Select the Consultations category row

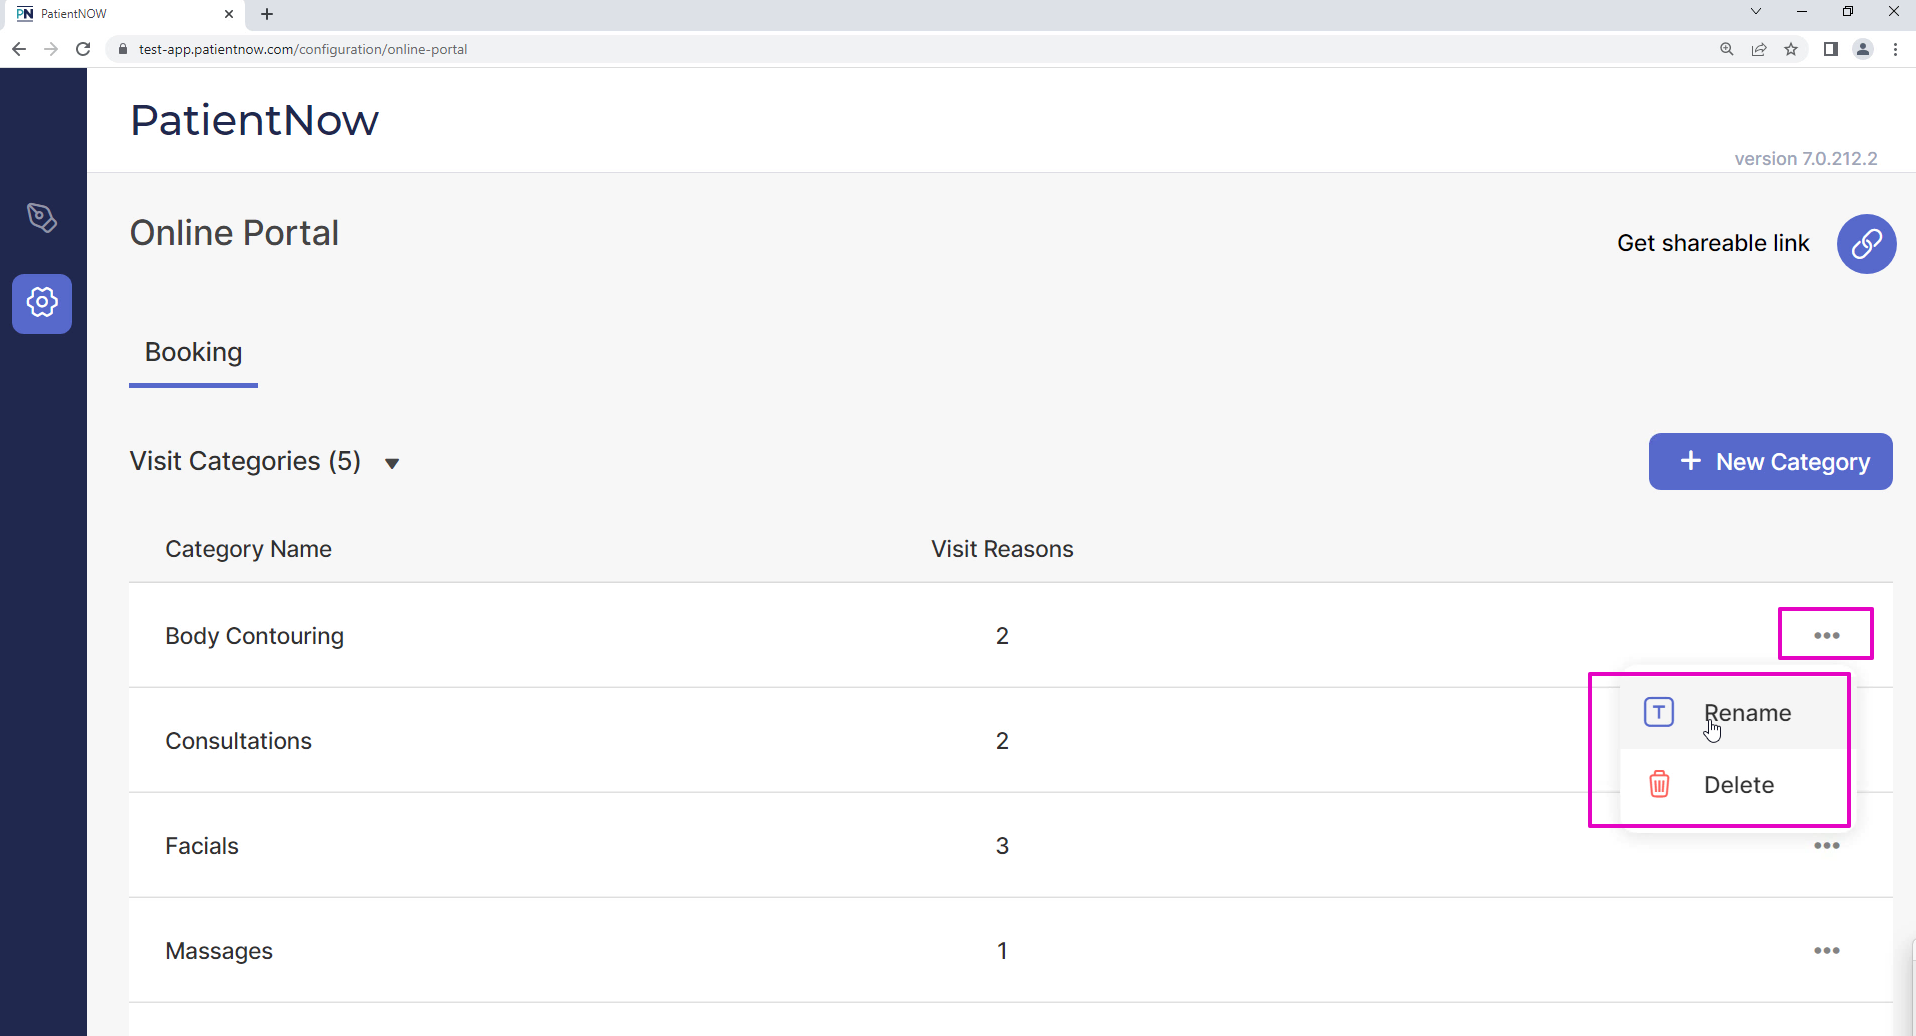(238, 741)
